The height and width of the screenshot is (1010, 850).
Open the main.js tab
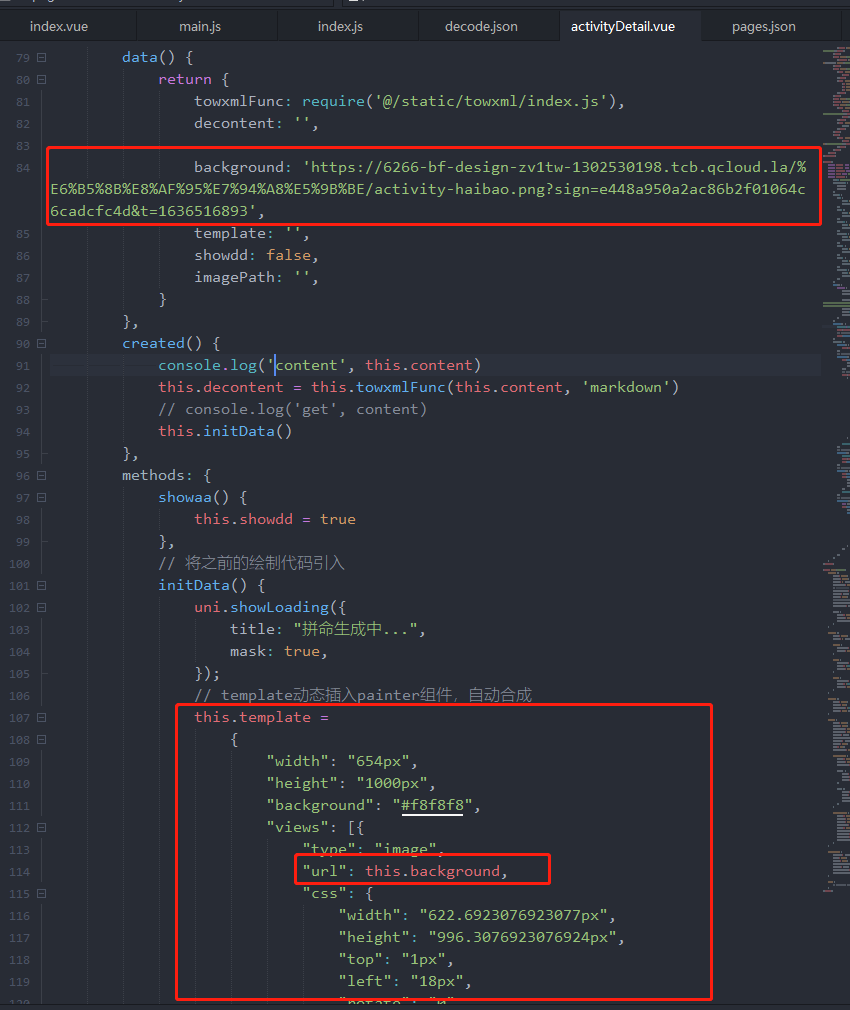coord(200,26)
